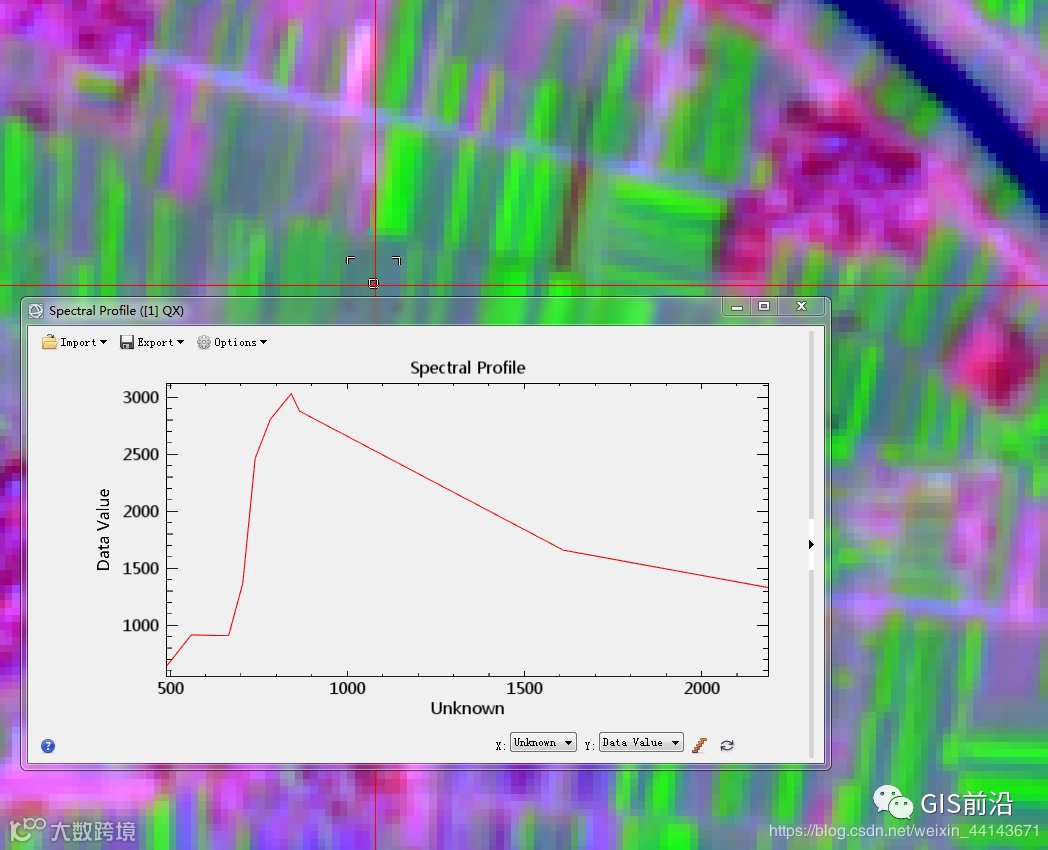
Task: Click the 2000 X axis tick label
Action: pos(702,688)
